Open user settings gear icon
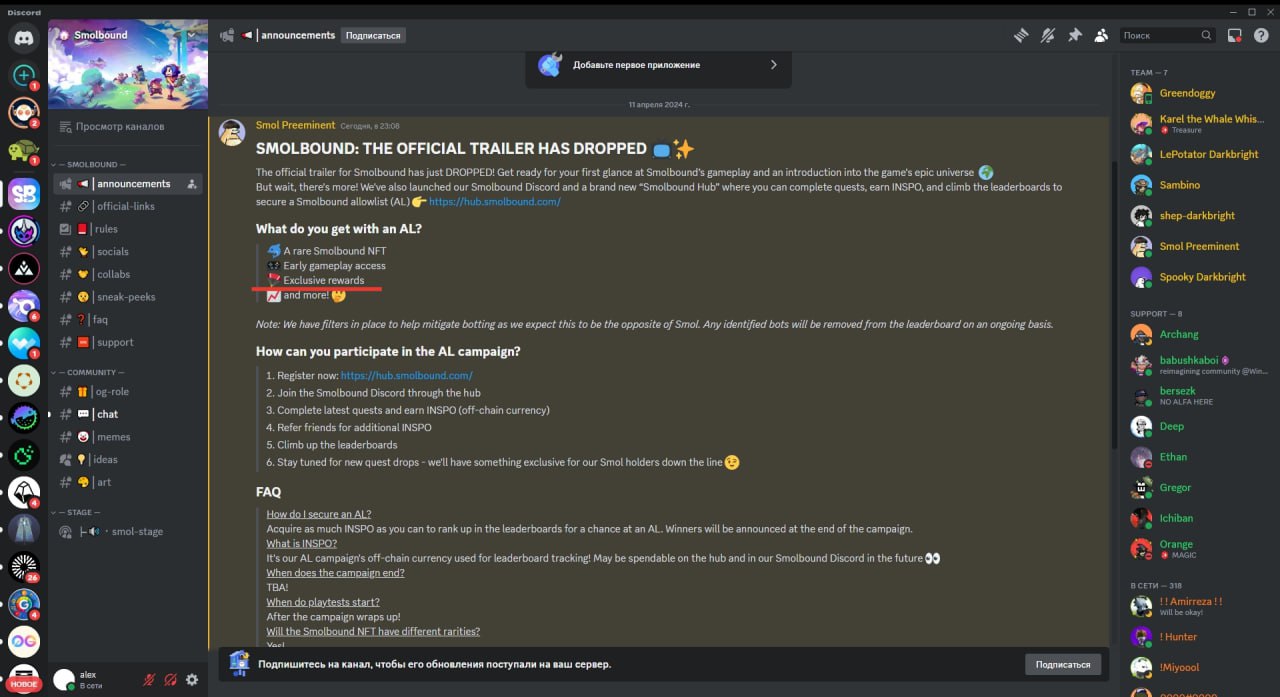The width and height of the screenshot is (1280, 697). point(192,680)
